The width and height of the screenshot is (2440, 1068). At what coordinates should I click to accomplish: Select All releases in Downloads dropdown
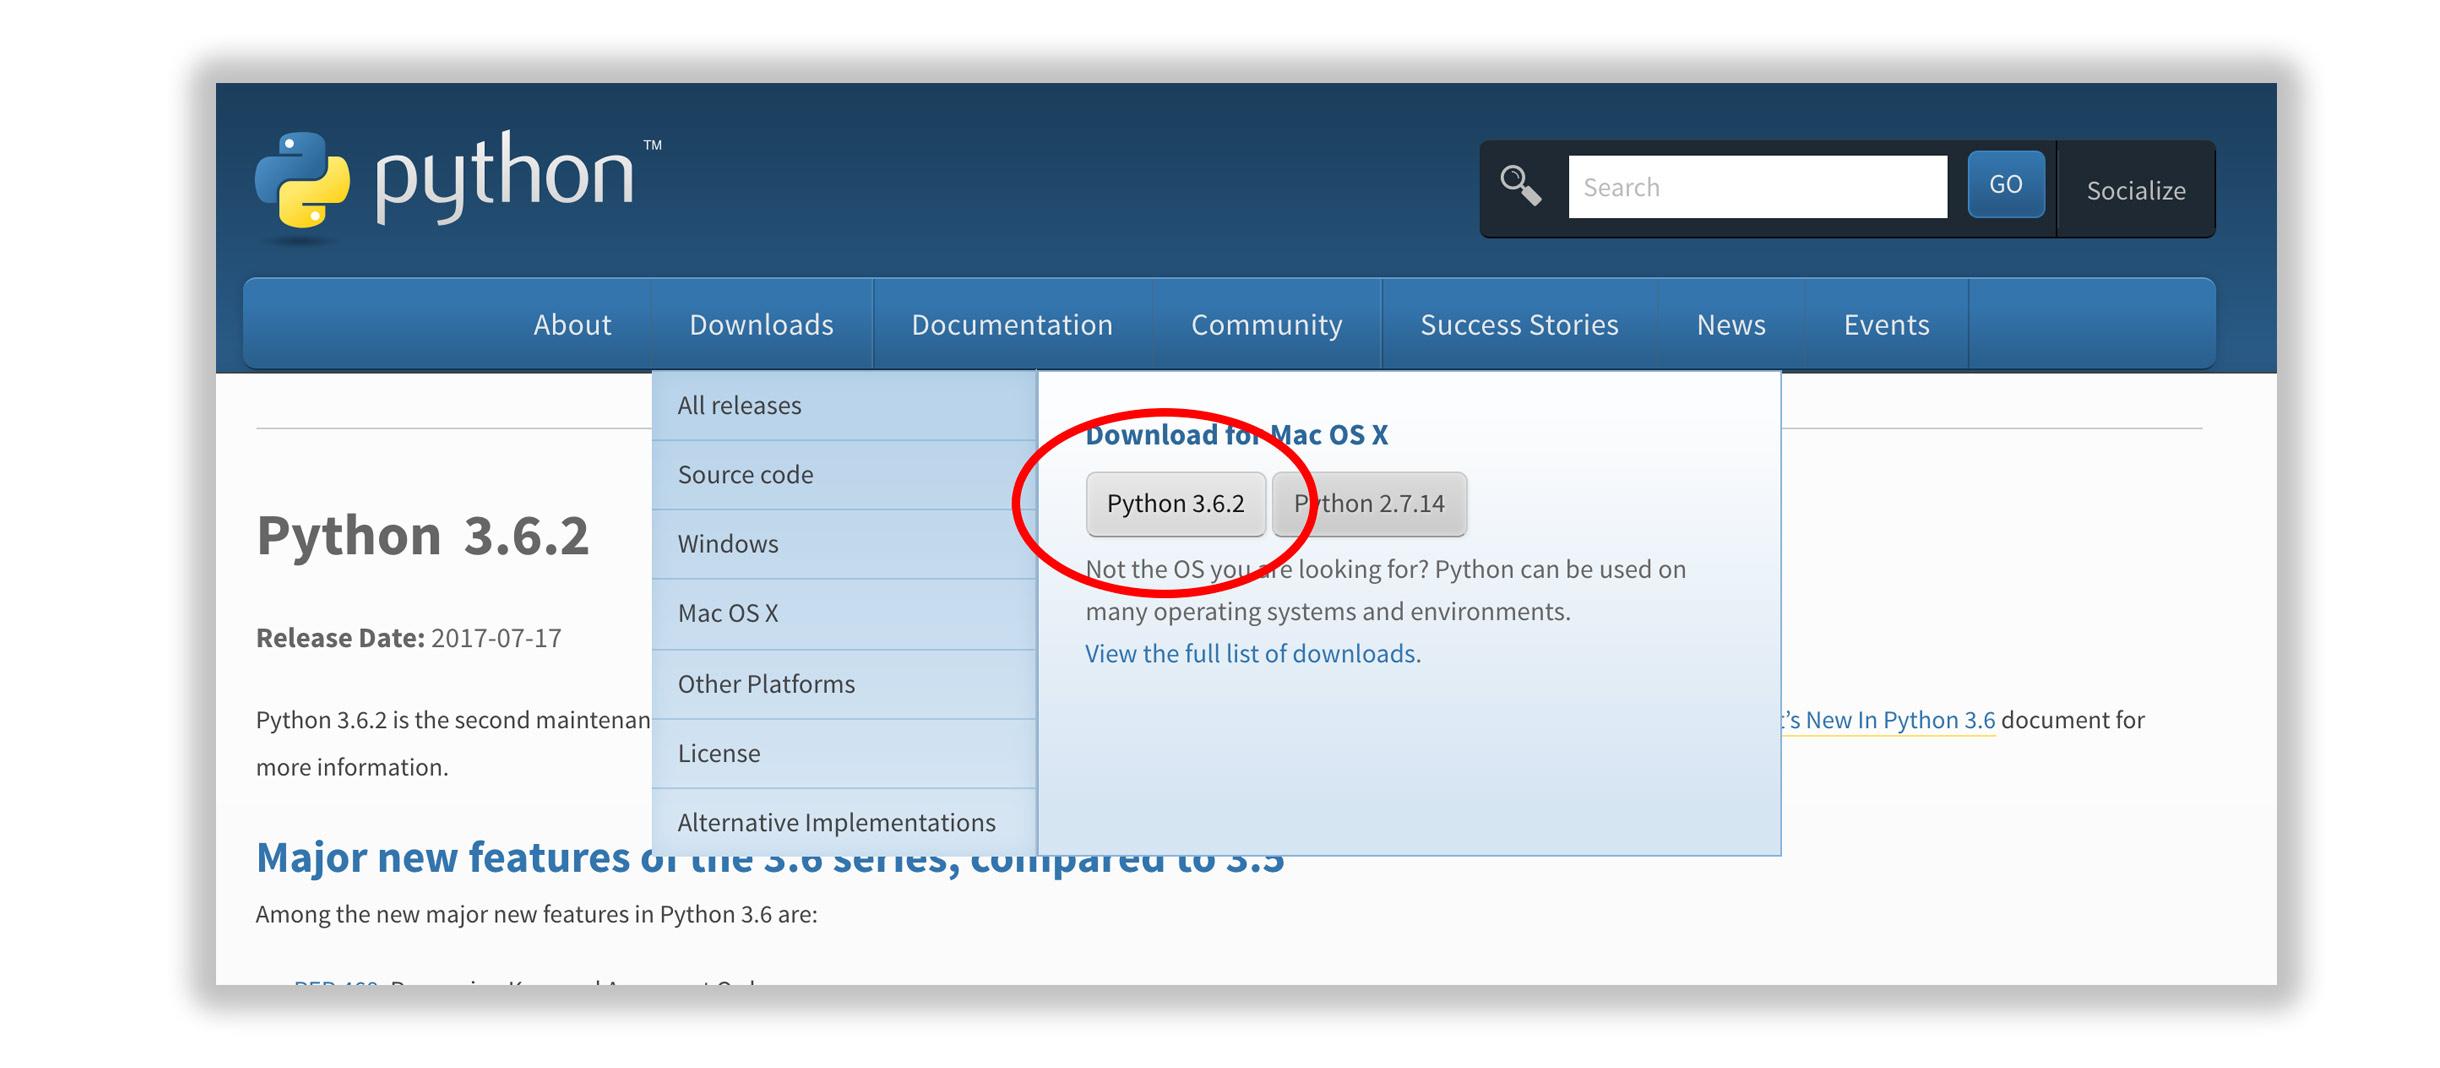(x=844, y=405)
